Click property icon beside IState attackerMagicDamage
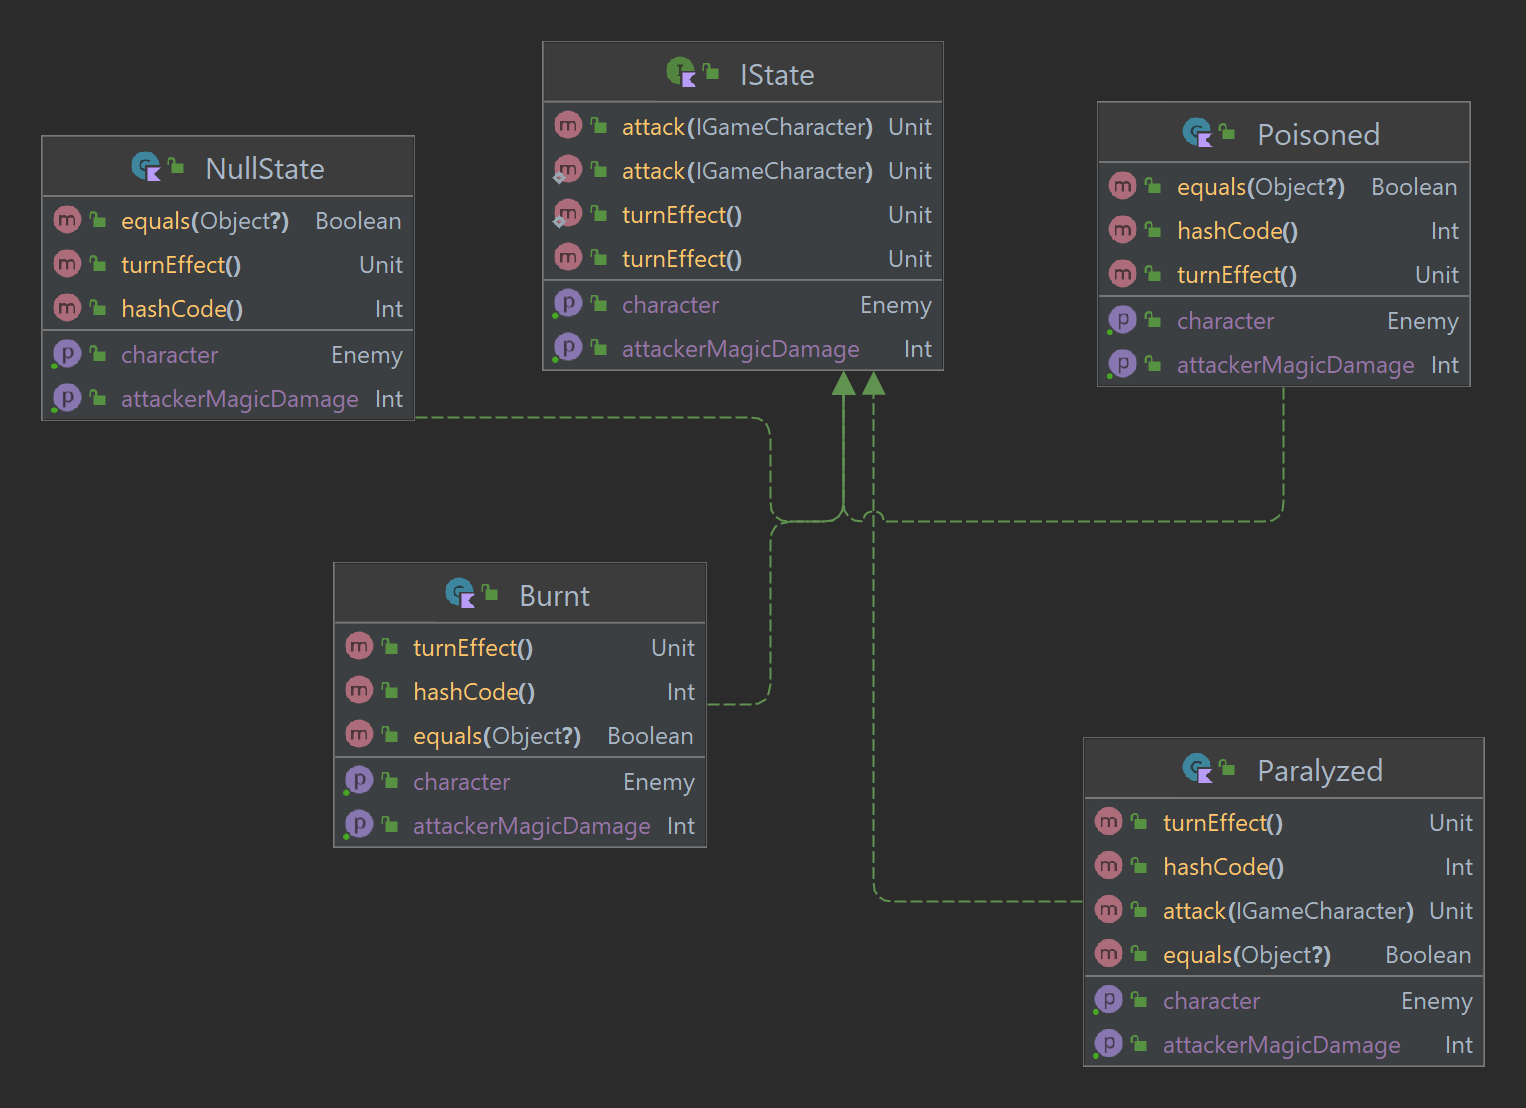 click(568, 347)
